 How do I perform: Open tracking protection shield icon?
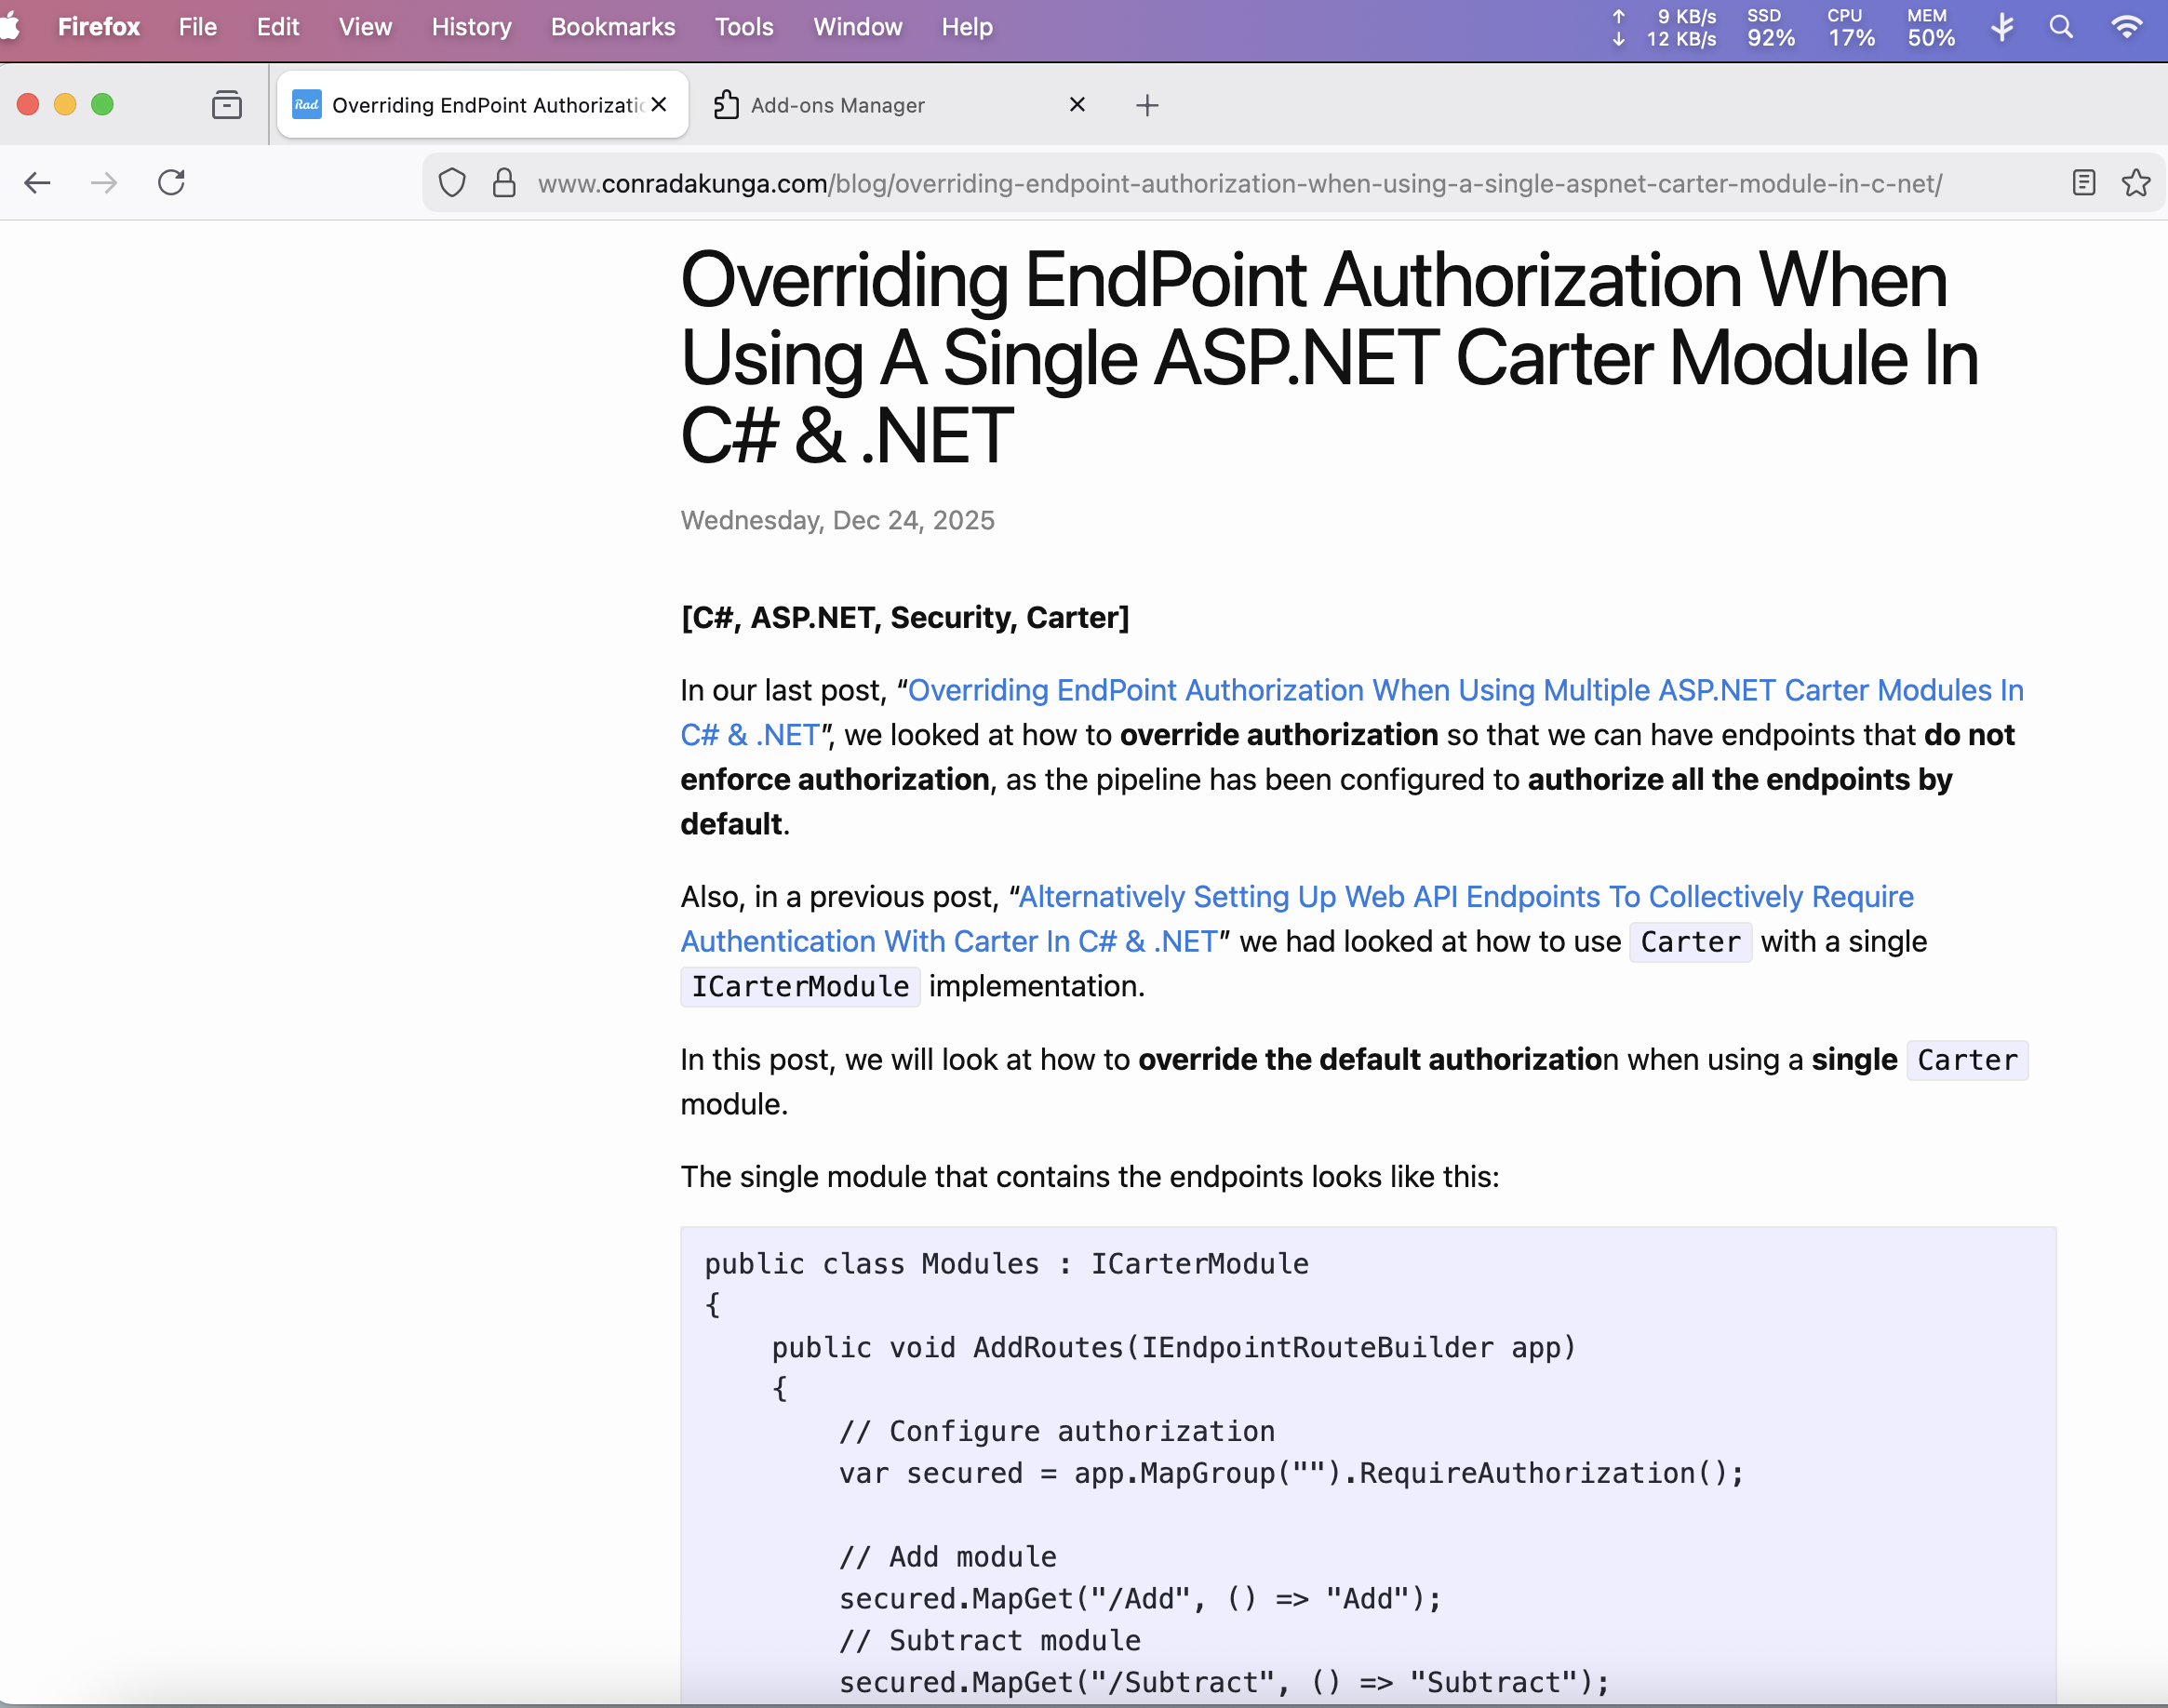click(452, 183)
